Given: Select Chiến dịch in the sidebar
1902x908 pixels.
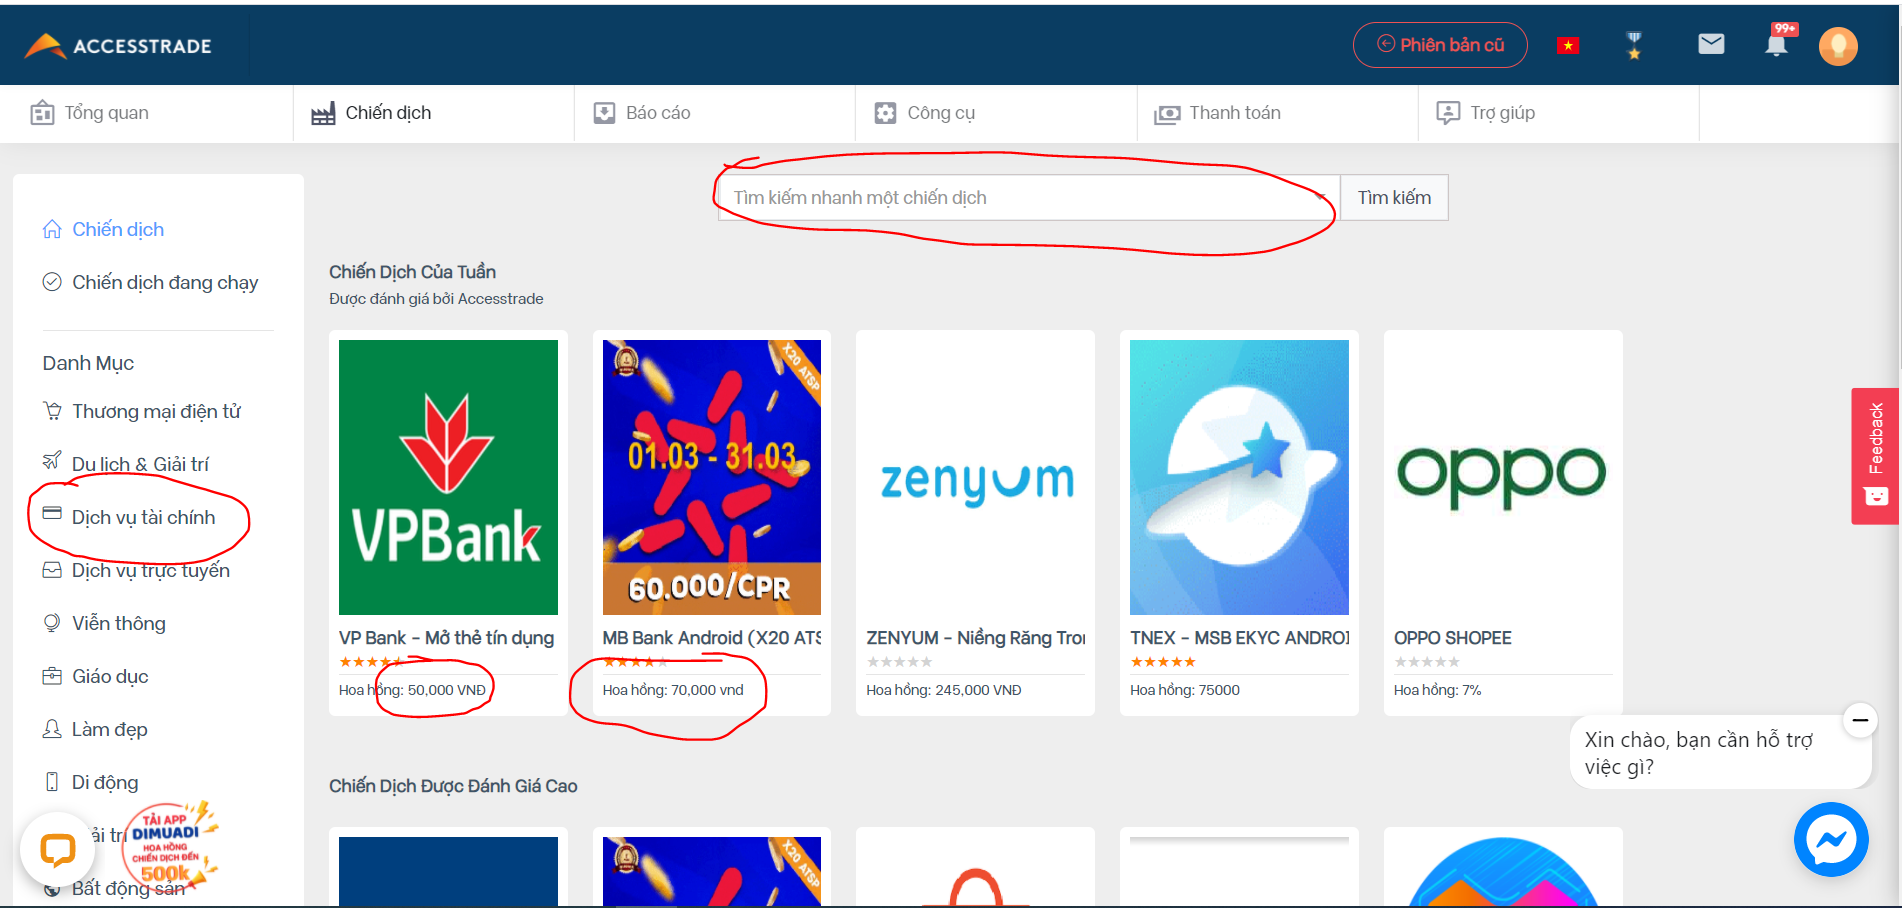Looking at the screenshot, I should coord(118,229).
